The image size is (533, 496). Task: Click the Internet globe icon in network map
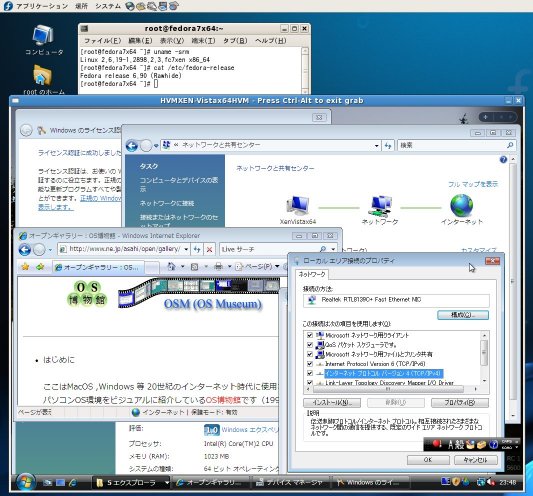tap(461, 205)
